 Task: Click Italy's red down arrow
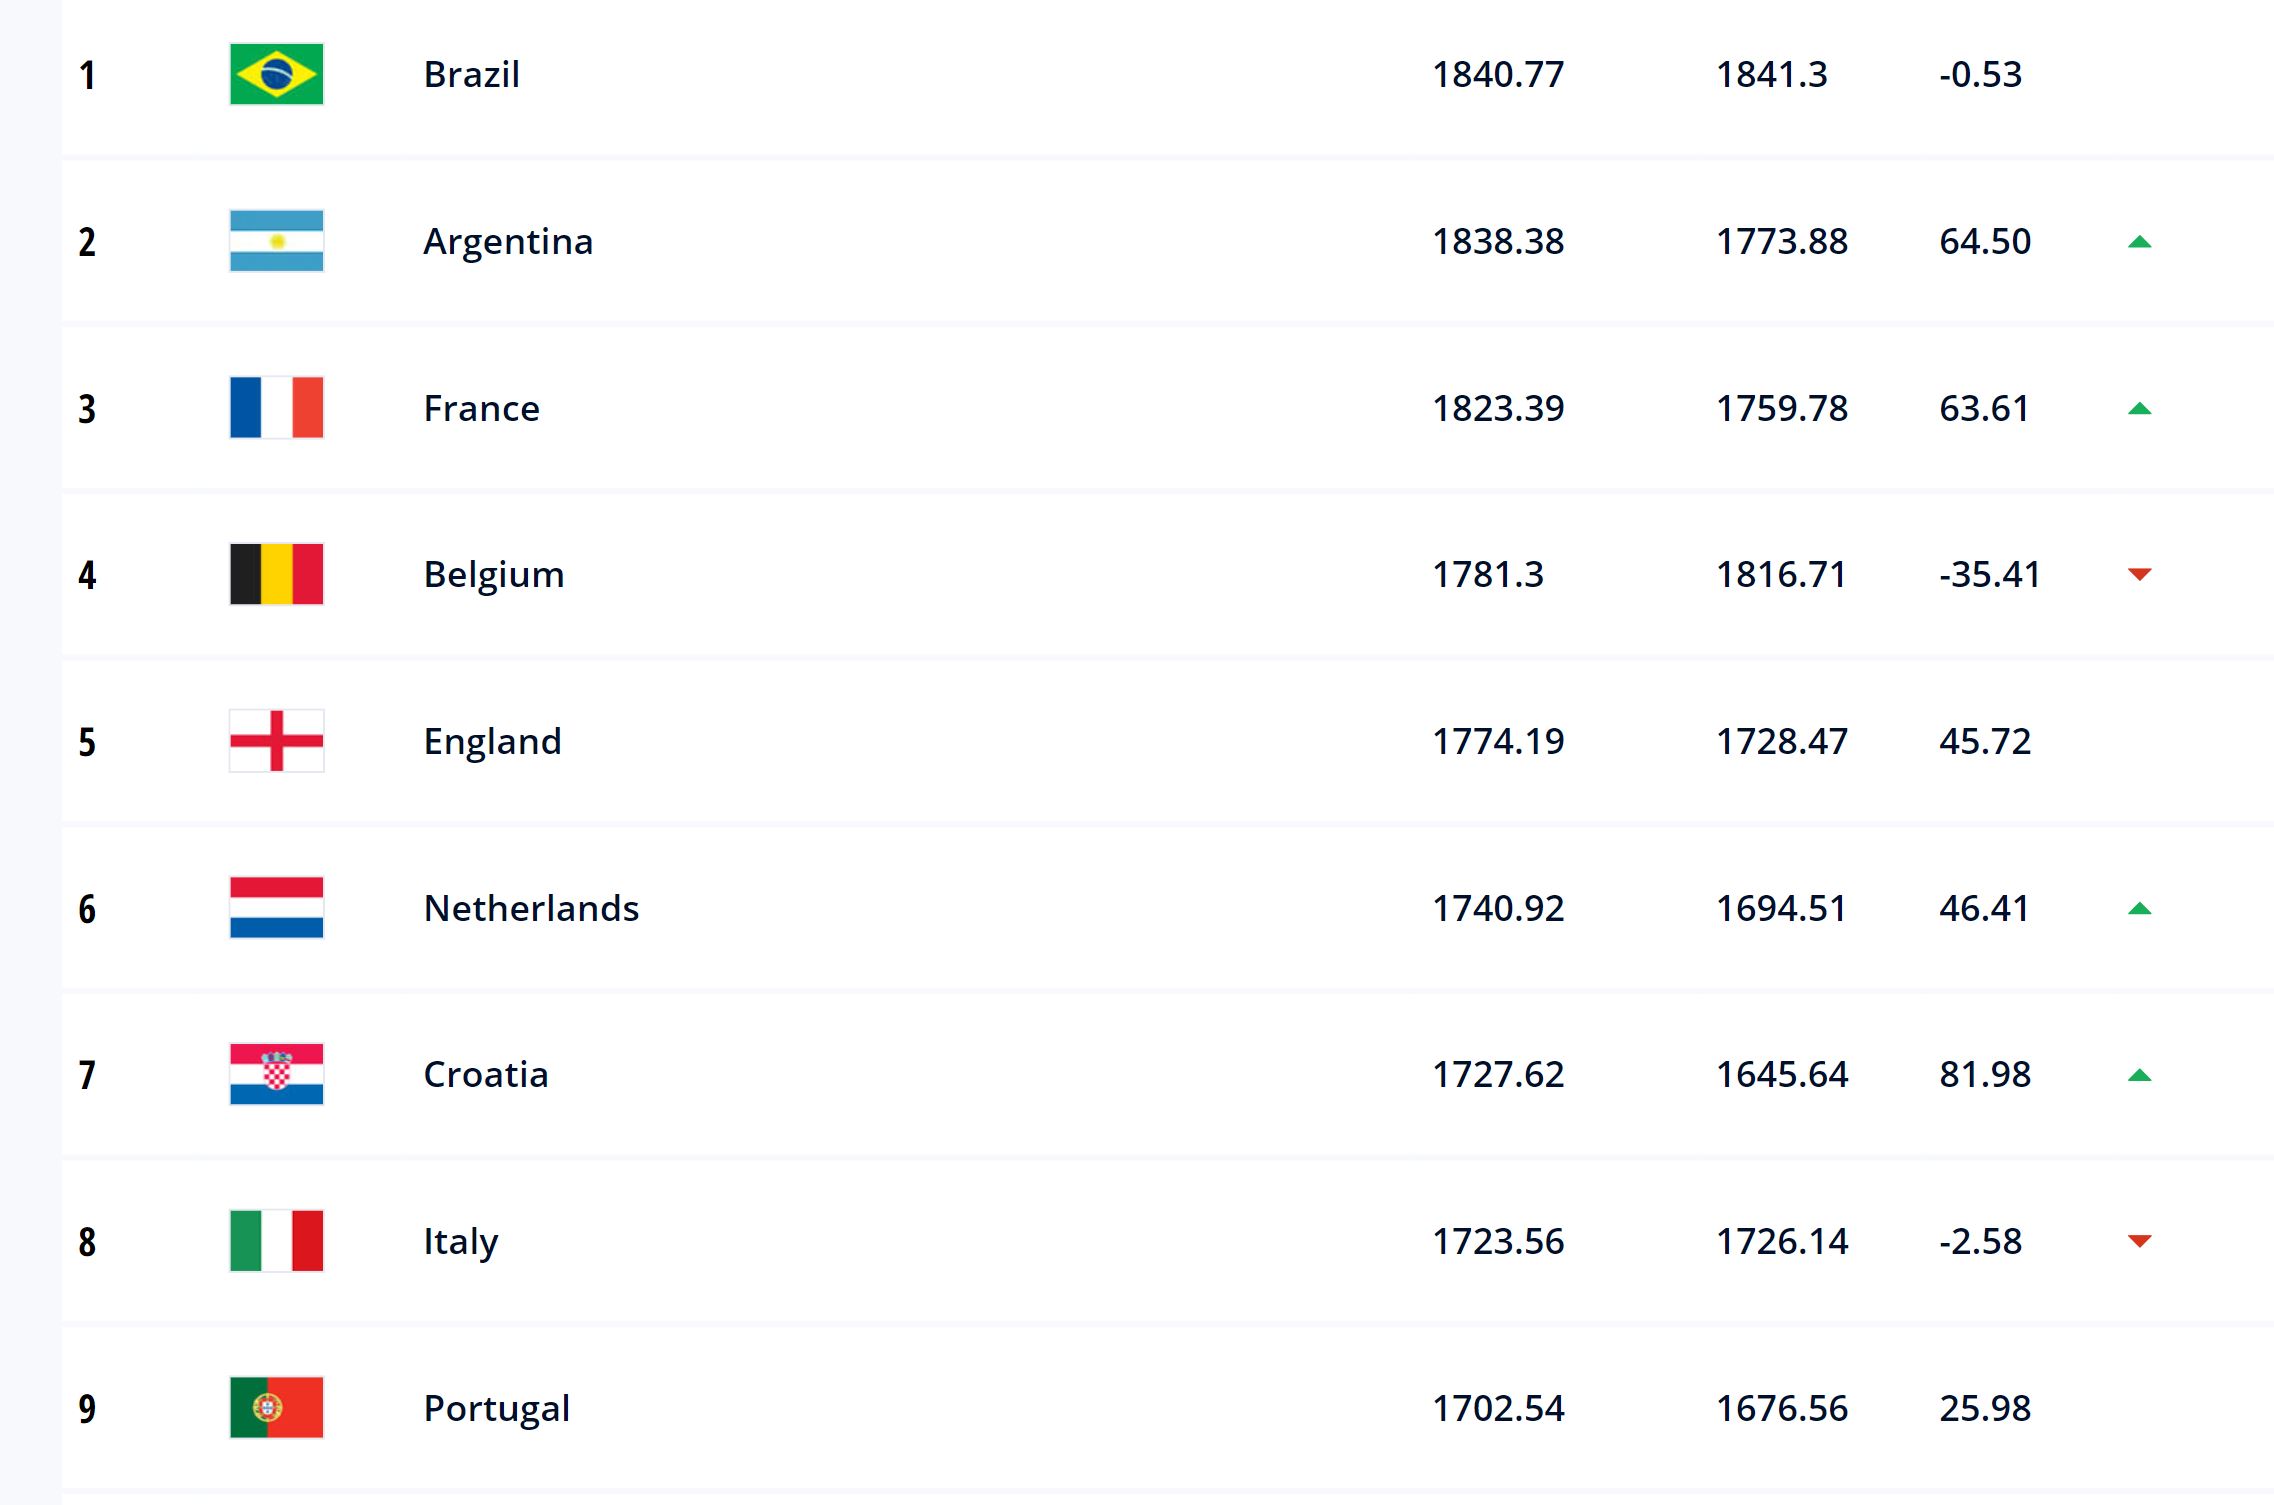point(2139,1241)
